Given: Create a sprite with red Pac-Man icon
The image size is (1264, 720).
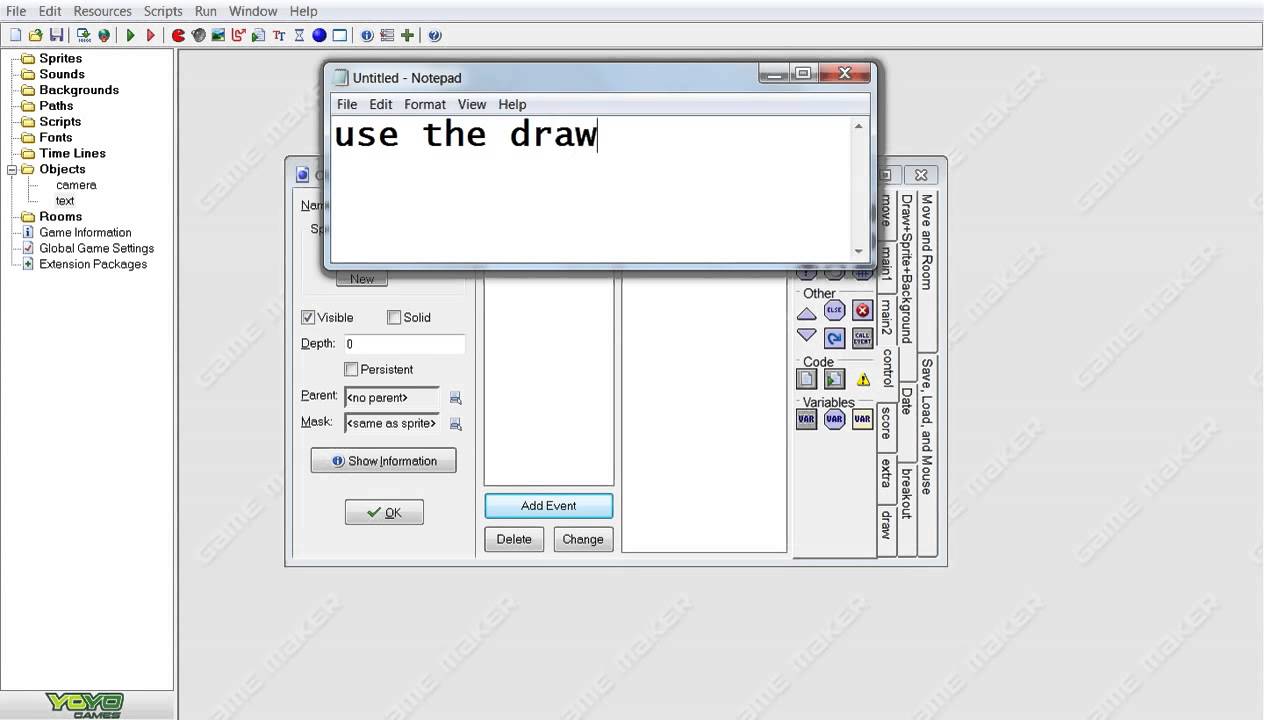Looking at the screenshot, I should tap(178, 35).
